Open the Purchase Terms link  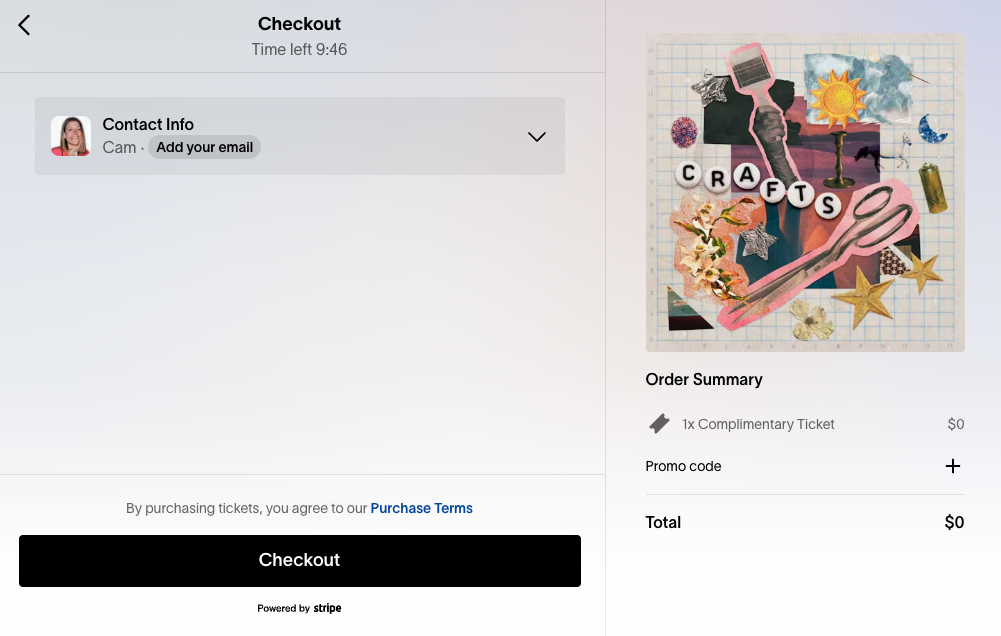tap(421, 508)
